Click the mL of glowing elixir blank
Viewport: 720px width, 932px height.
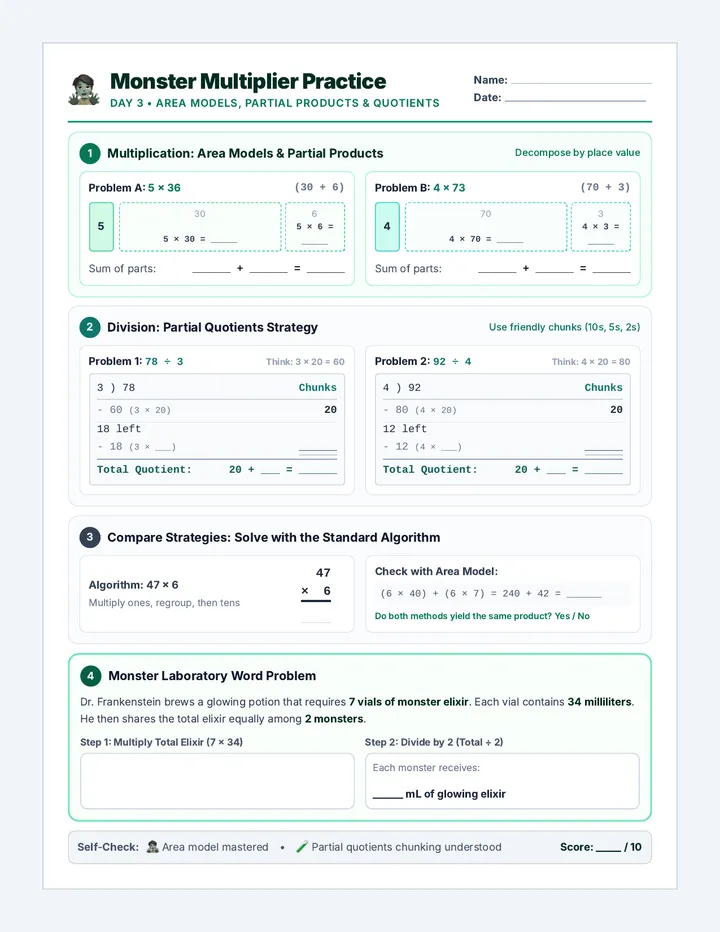click(x=388, y=796)
